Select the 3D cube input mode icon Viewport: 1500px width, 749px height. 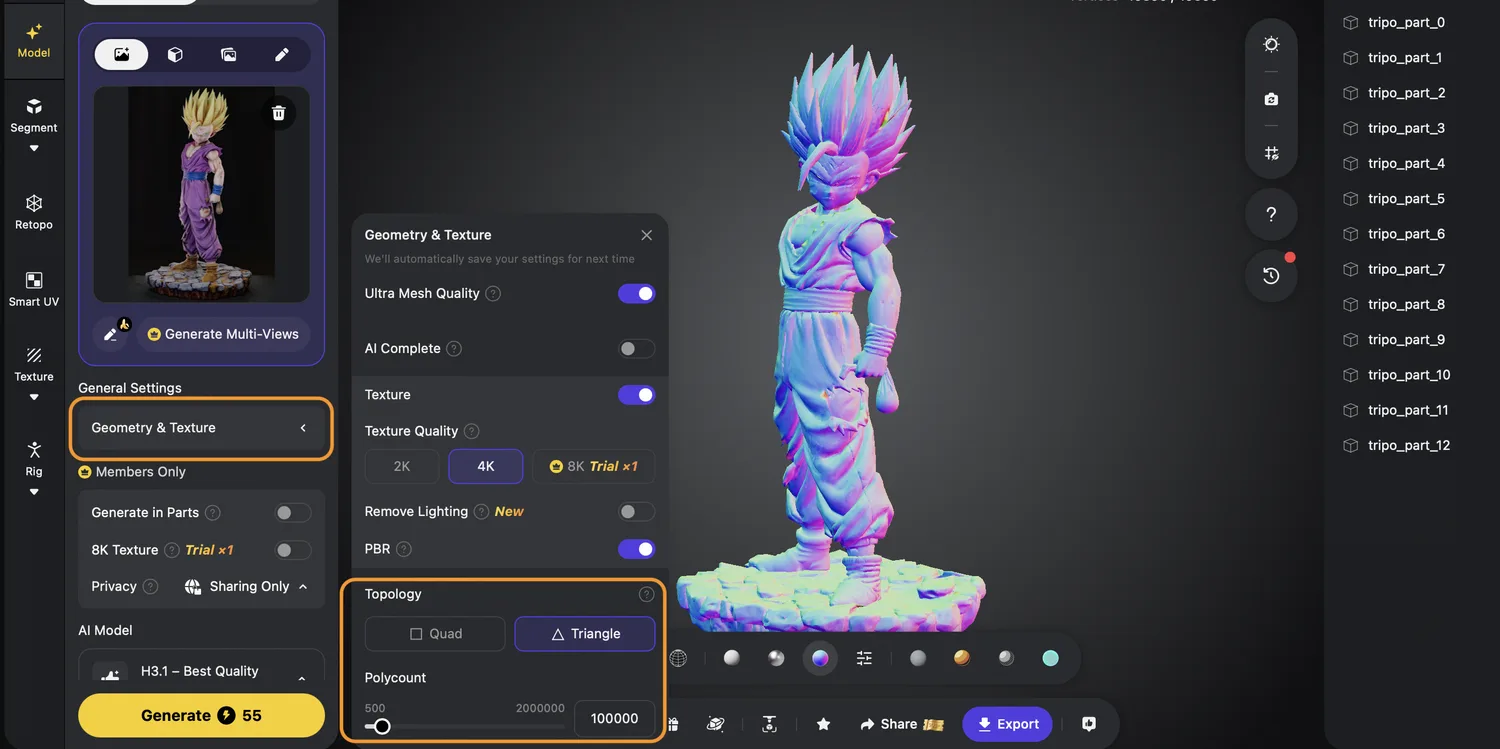(175, 55)
